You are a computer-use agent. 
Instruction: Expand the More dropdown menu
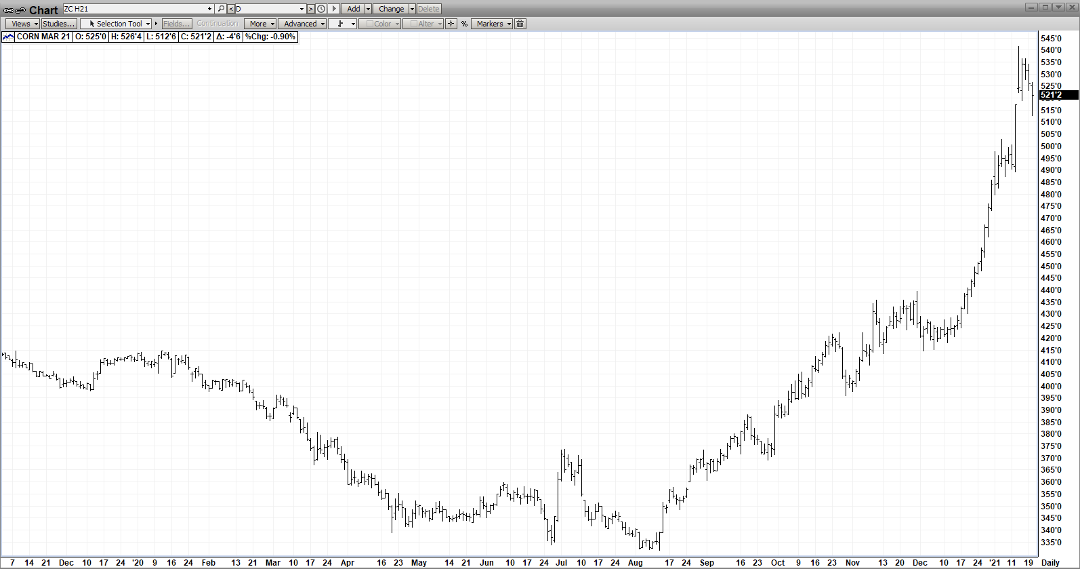[260, 23]
